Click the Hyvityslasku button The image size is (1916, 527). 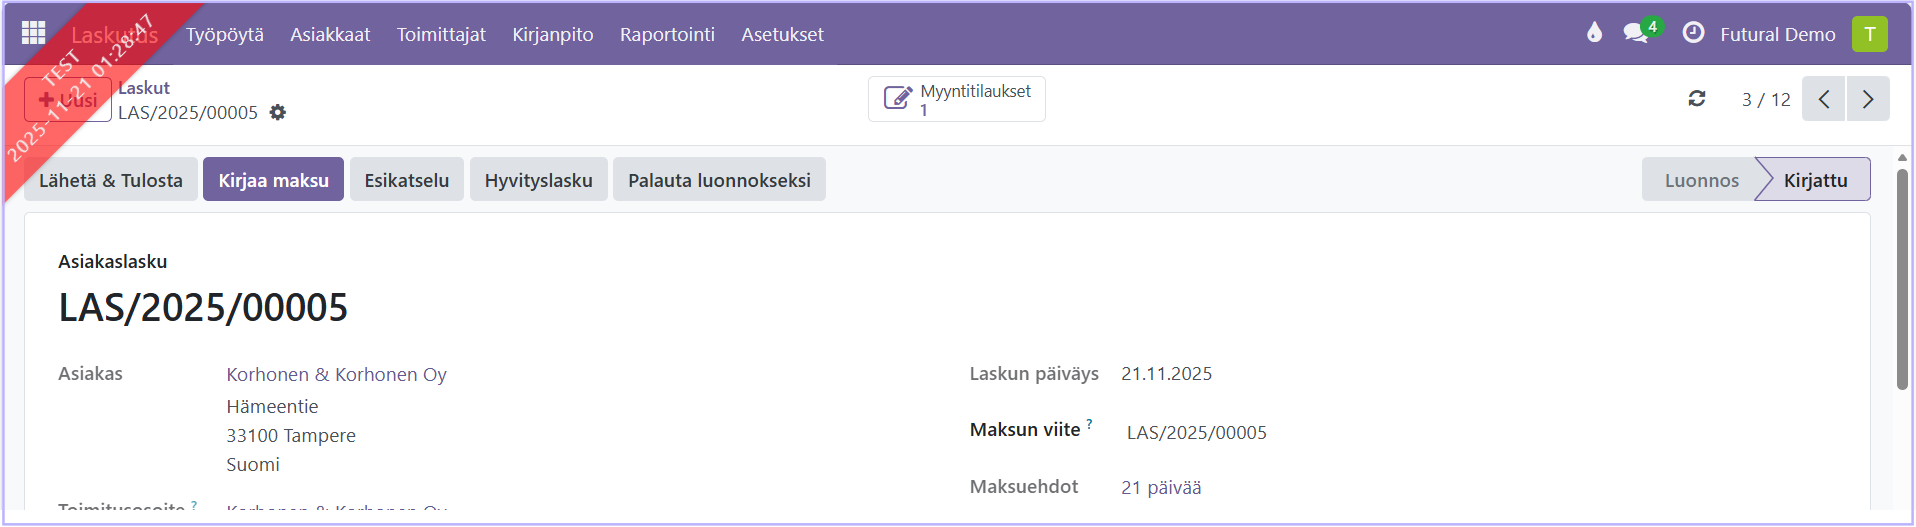point(538,180)
